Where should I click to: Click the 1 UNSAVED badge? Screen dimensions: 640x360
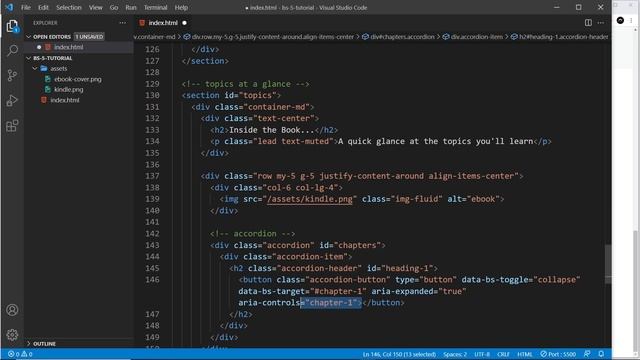click(89, 37)
